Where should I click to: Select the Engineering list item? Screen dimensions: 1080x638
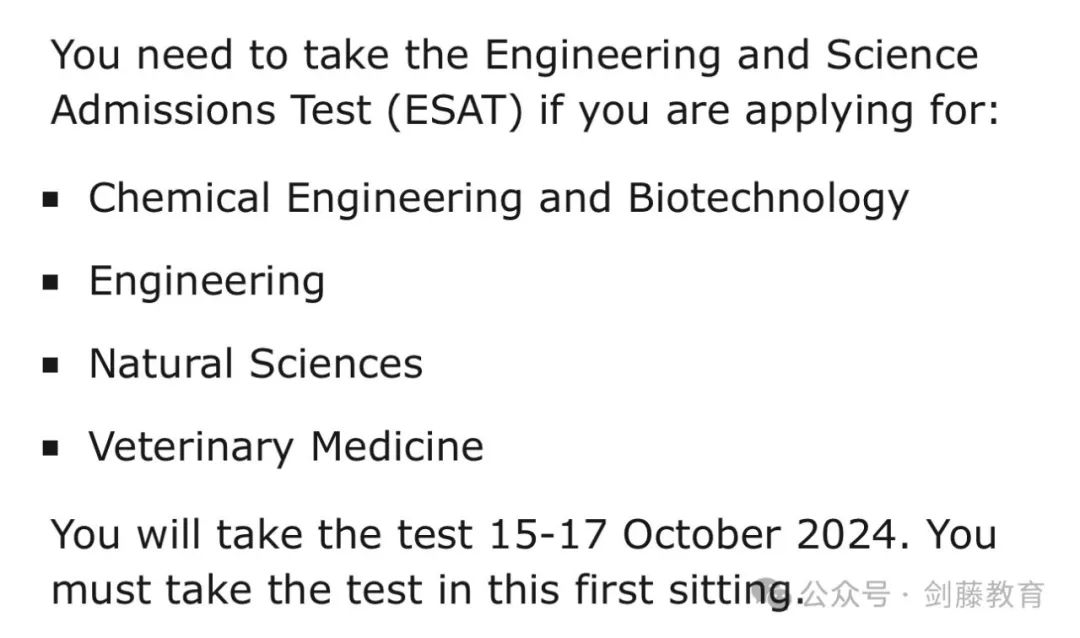tap(207, 282)
